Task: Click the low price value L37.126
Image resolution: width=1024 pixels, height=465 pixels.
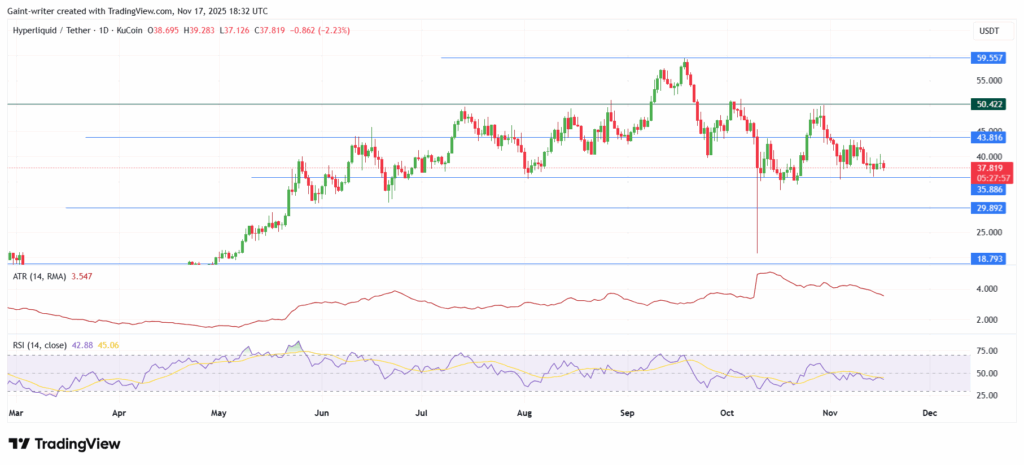Action: click(236, 31)
